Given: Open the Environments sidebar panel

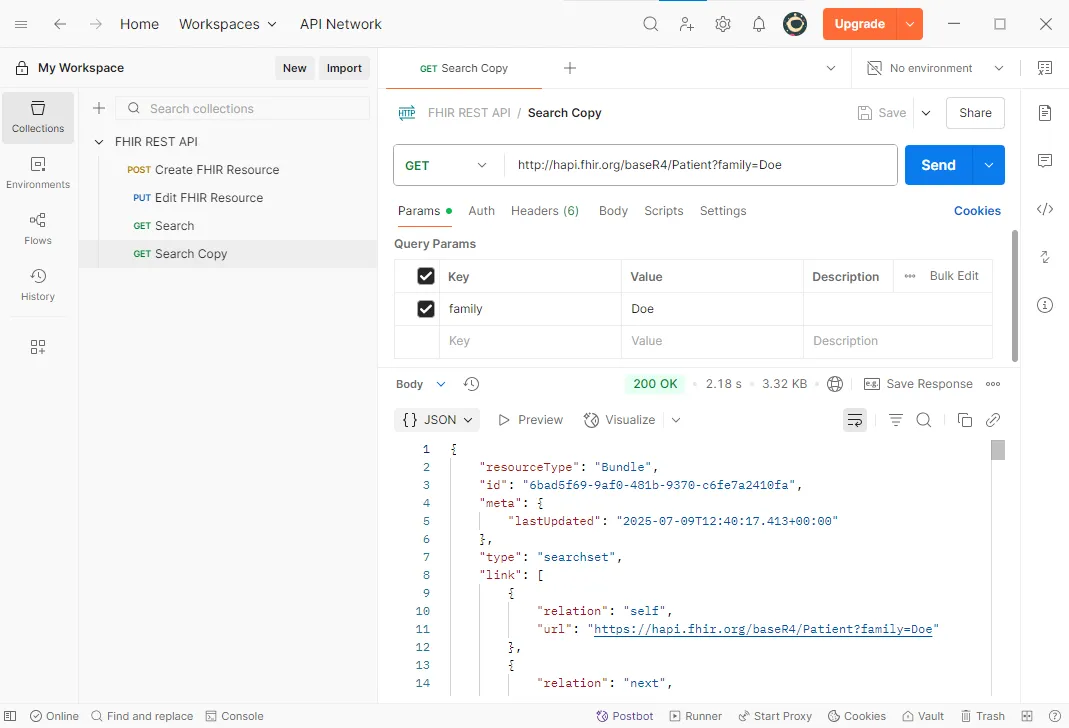Looking at the screenshot, I should click(x=38, y=173).
